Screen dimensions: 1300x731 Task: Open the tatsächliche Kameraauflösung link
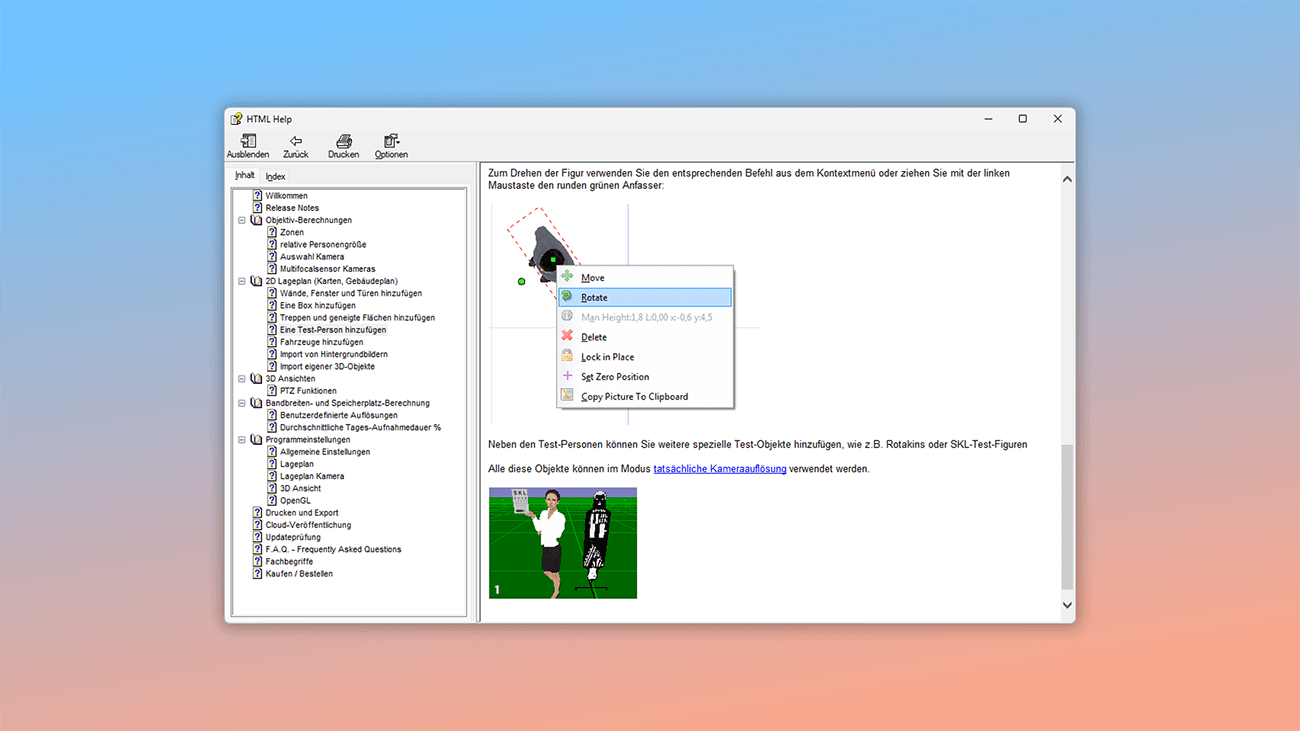pos(719,469)
